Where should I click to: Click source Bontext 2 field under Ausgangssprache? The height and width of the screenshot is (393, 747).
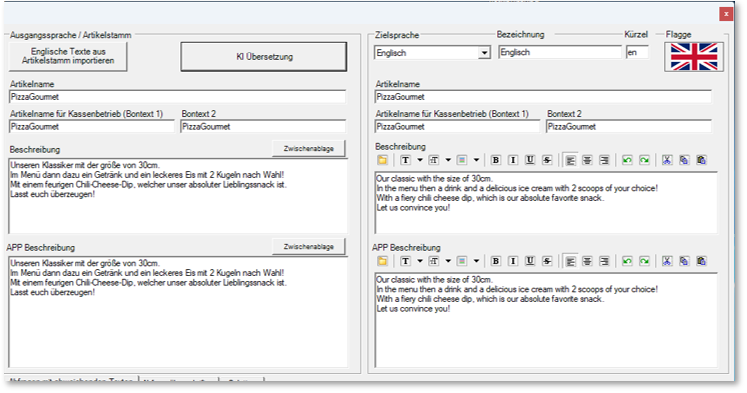(263, 127)
